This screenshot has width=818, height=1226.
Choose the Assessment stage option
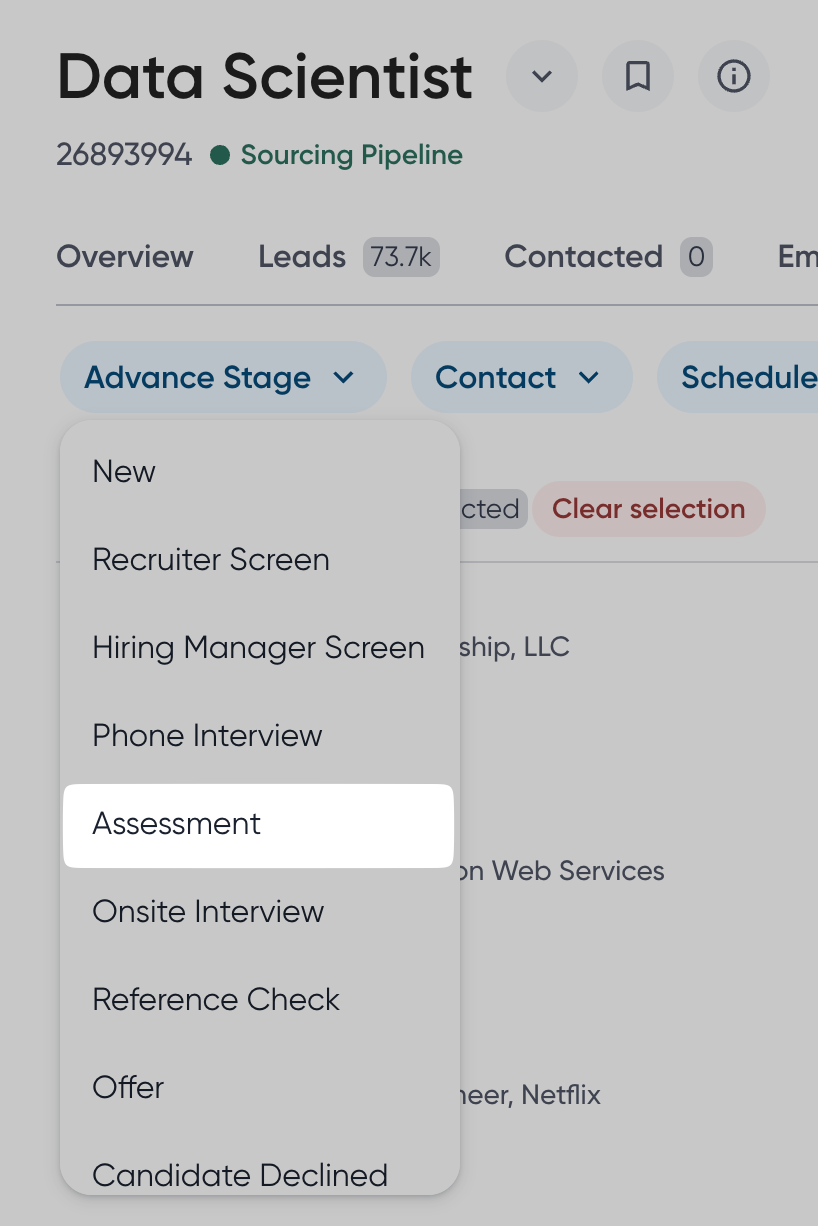[177, 824]
